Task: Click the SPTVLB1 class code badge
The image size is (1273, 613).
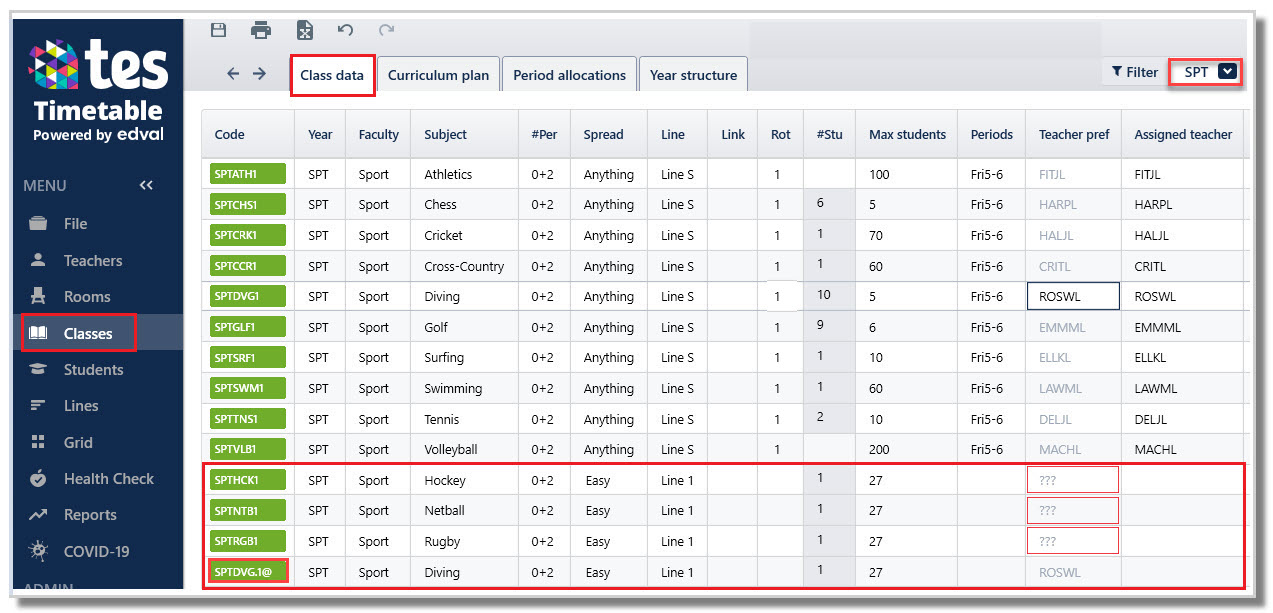Action: [x=248, y=449]
